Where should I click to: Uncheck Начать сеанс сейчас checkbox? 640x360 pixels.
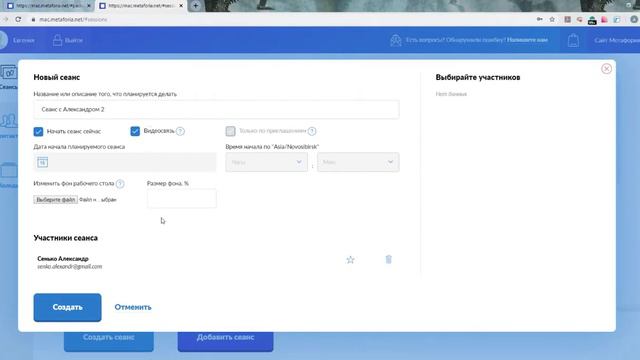tap(38, 131)
